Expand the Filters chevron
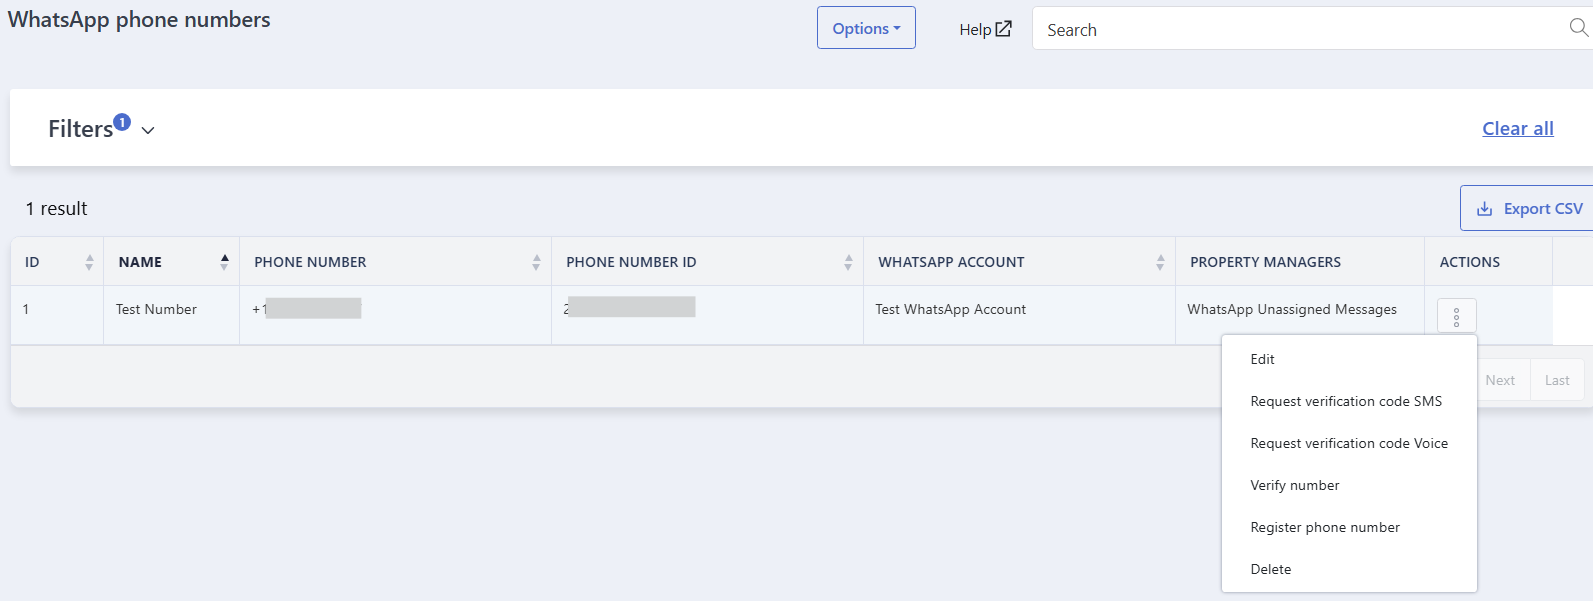Image resolution: width=1593 pixels, height=601 pixels. [x=148, y=130]
